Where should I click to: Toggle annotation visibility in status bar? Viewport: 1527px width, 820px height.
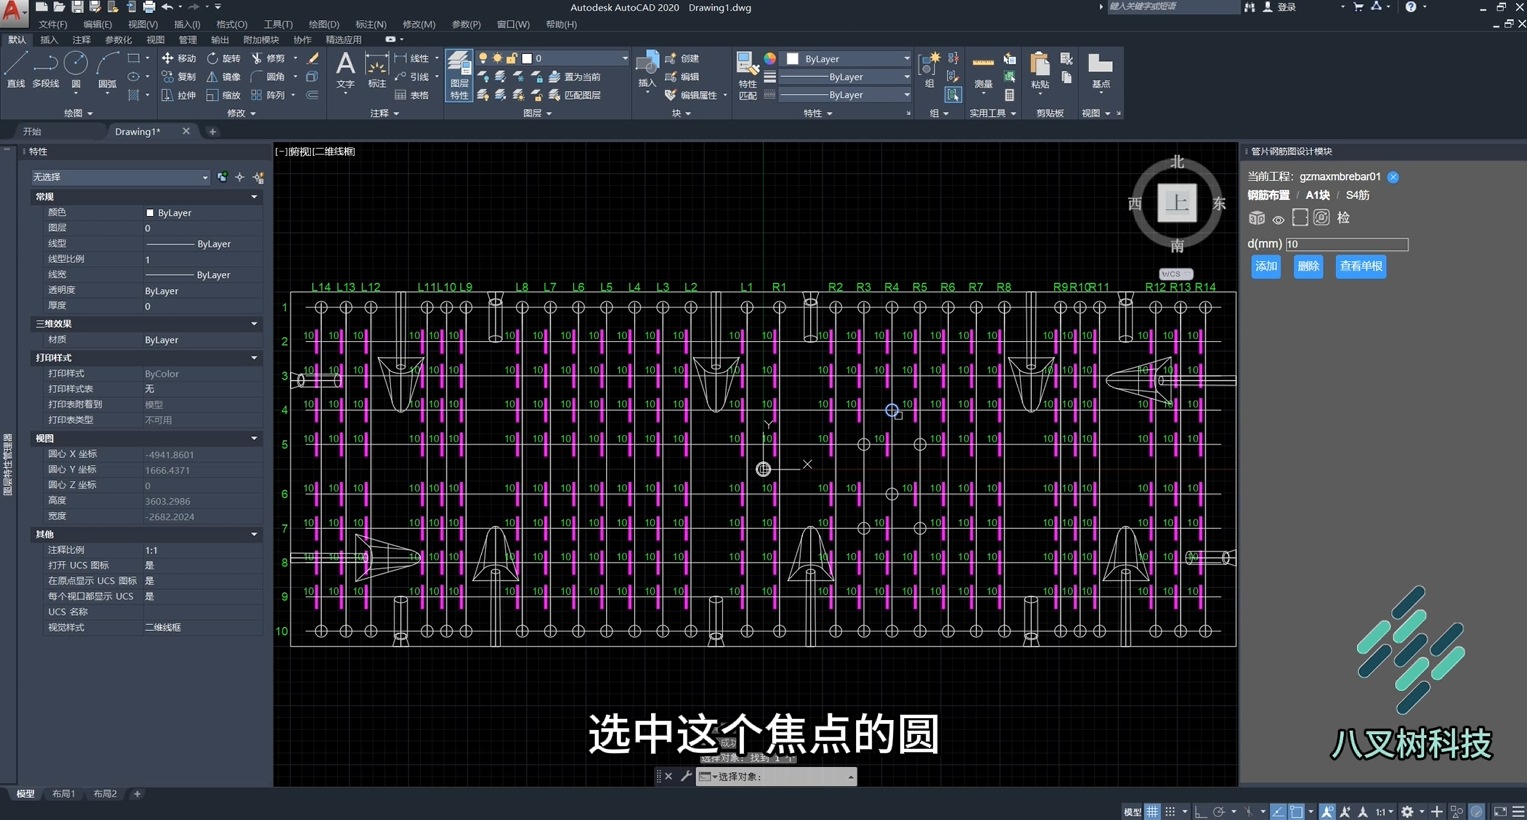click(1327, 812)
